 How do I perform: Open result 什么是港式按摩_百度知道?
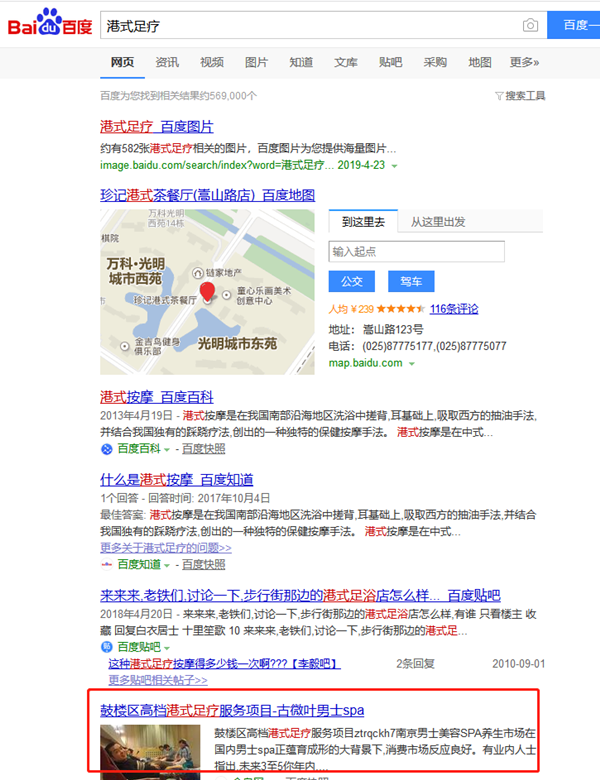177,480
